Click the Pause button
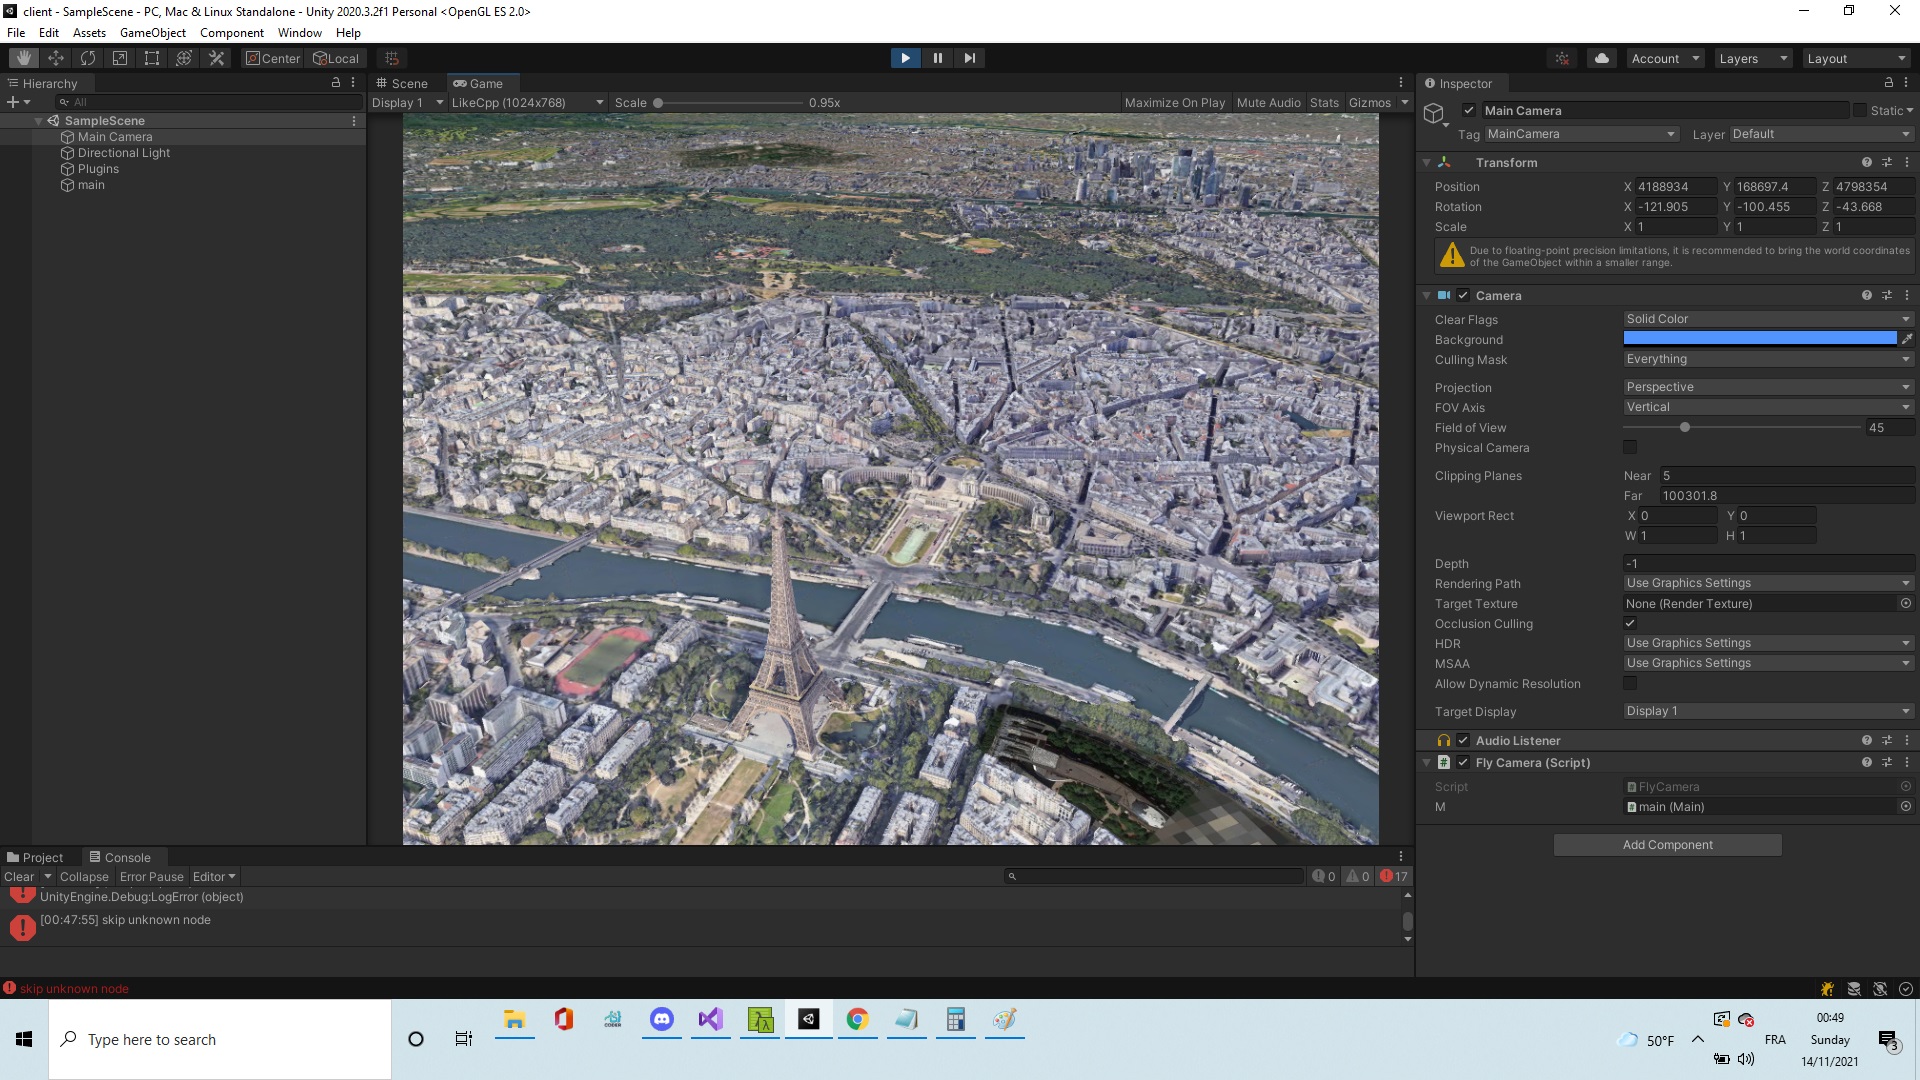This screenshot has height=1080, width=1920. 937,58
